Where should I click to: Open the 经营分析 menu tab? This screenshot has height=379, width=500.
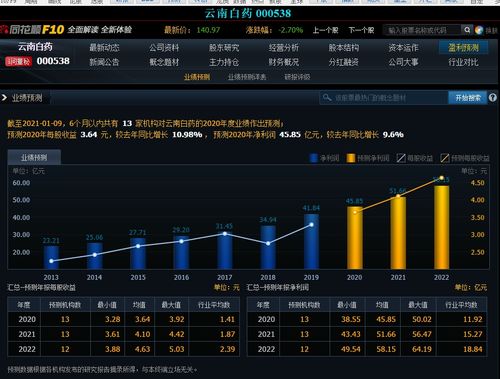tap(284, 48)
